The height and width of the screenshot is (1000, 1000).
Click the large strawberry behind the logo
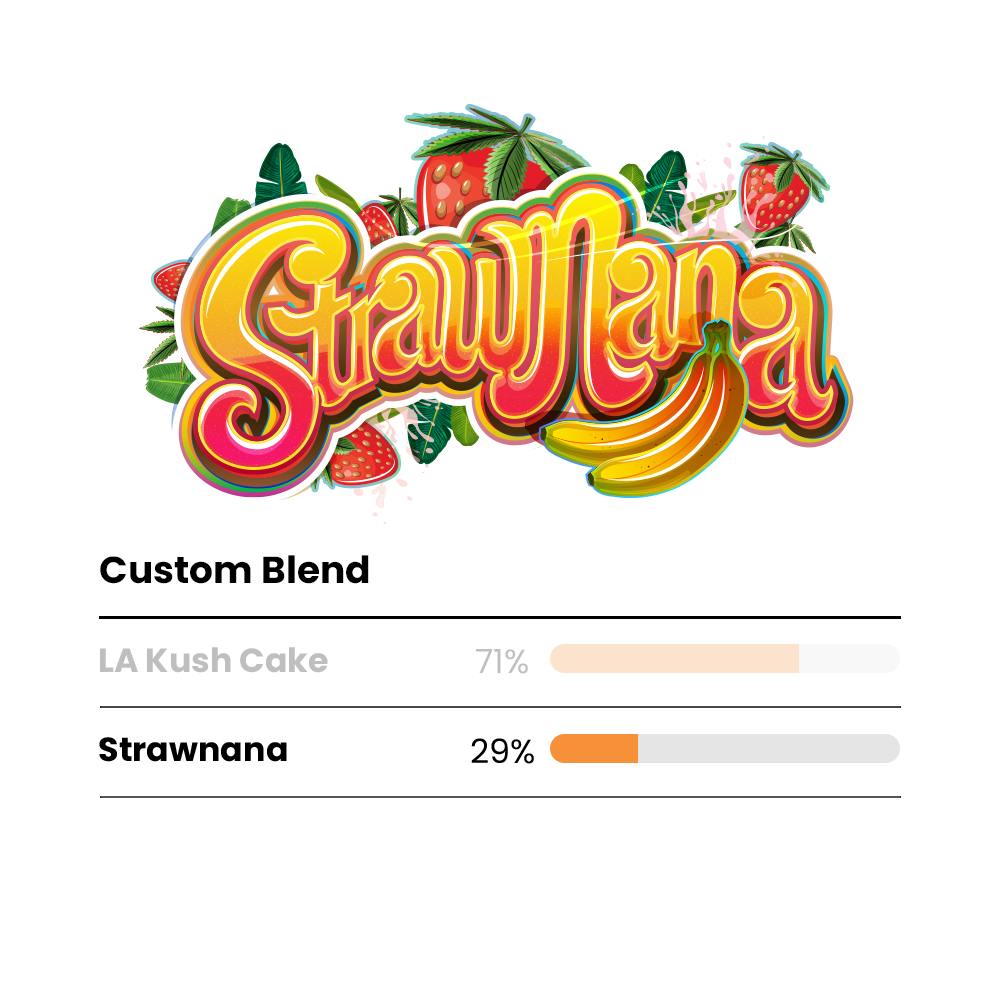[x=450, y=182]
